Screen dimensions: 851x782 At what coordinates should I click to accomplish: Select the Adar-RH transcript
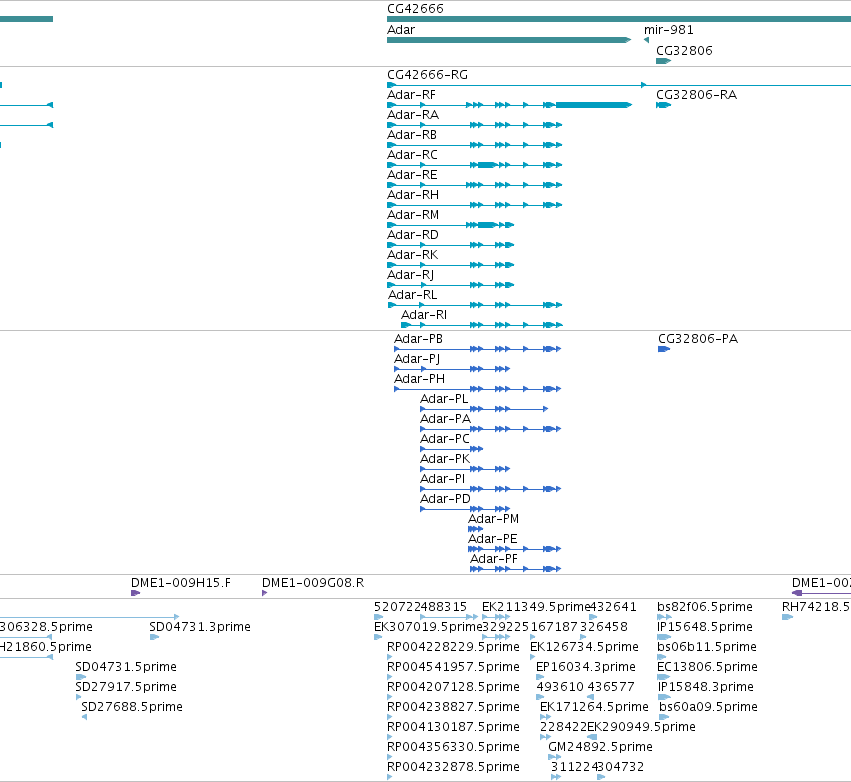click(x=474, y=205)
